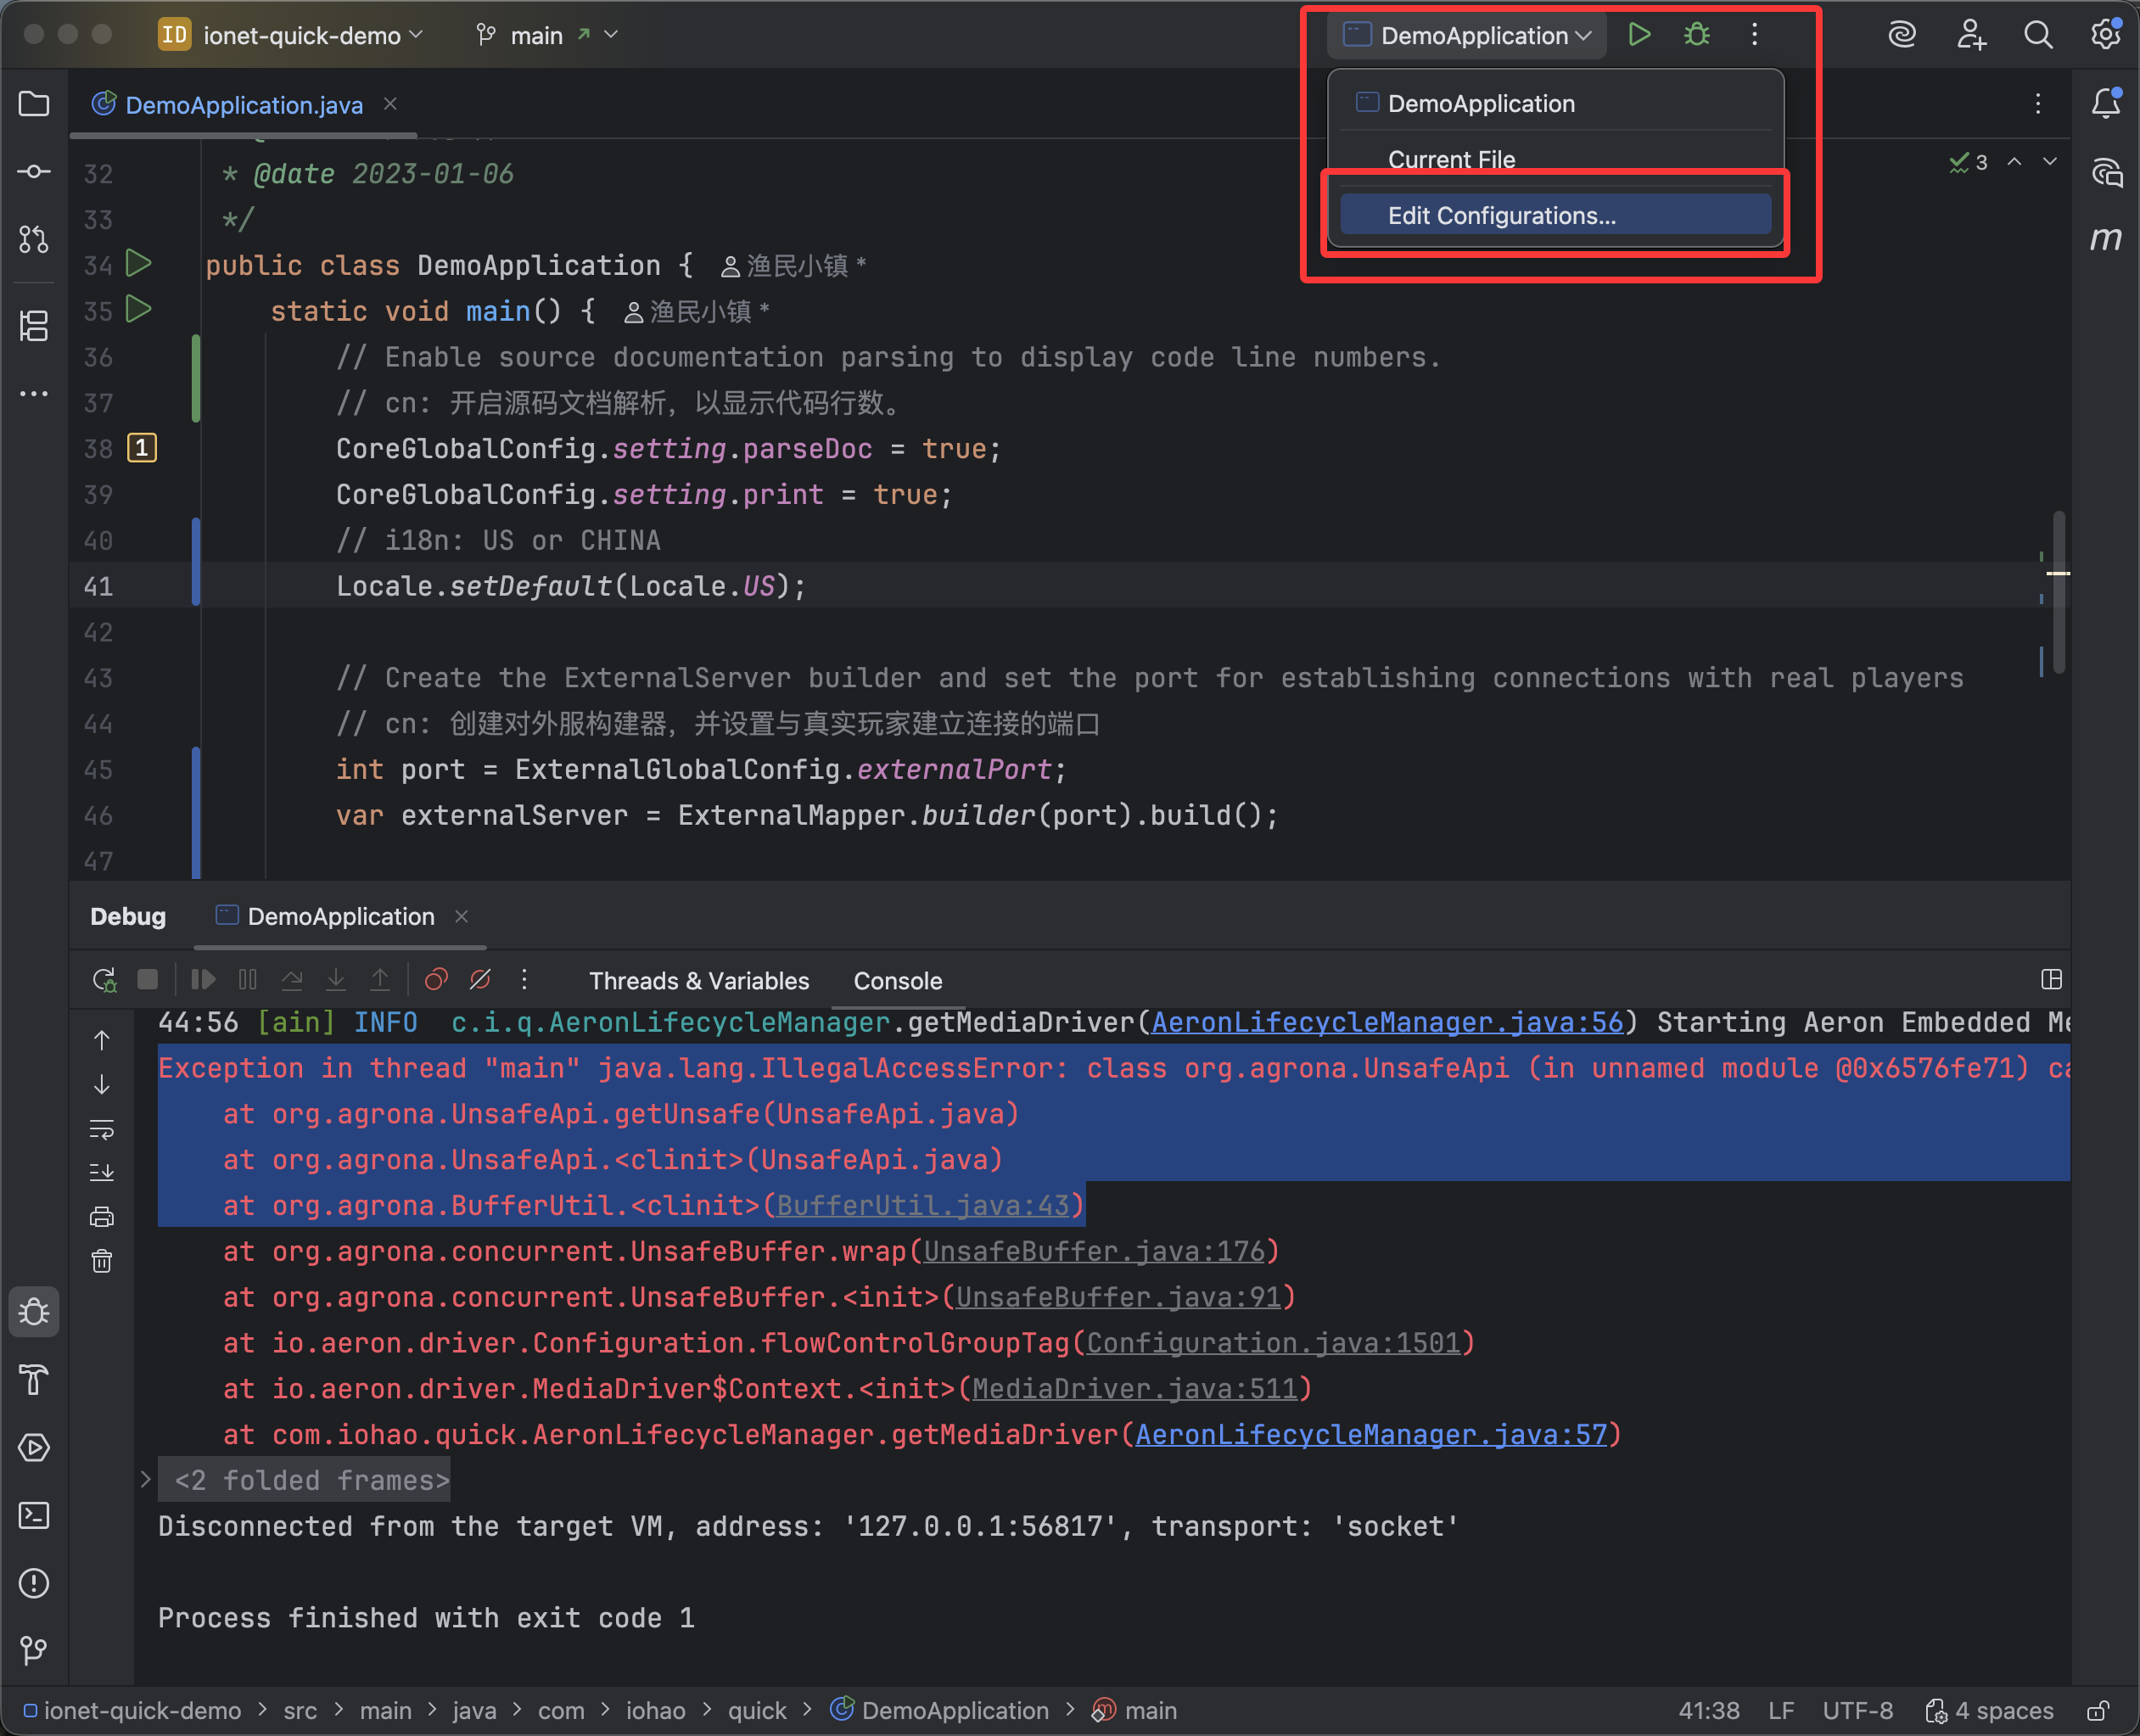This screenshot has height=1736, width=2140.
Task: Open the Maven tool window icon
Action: [x=2106, y=238]
